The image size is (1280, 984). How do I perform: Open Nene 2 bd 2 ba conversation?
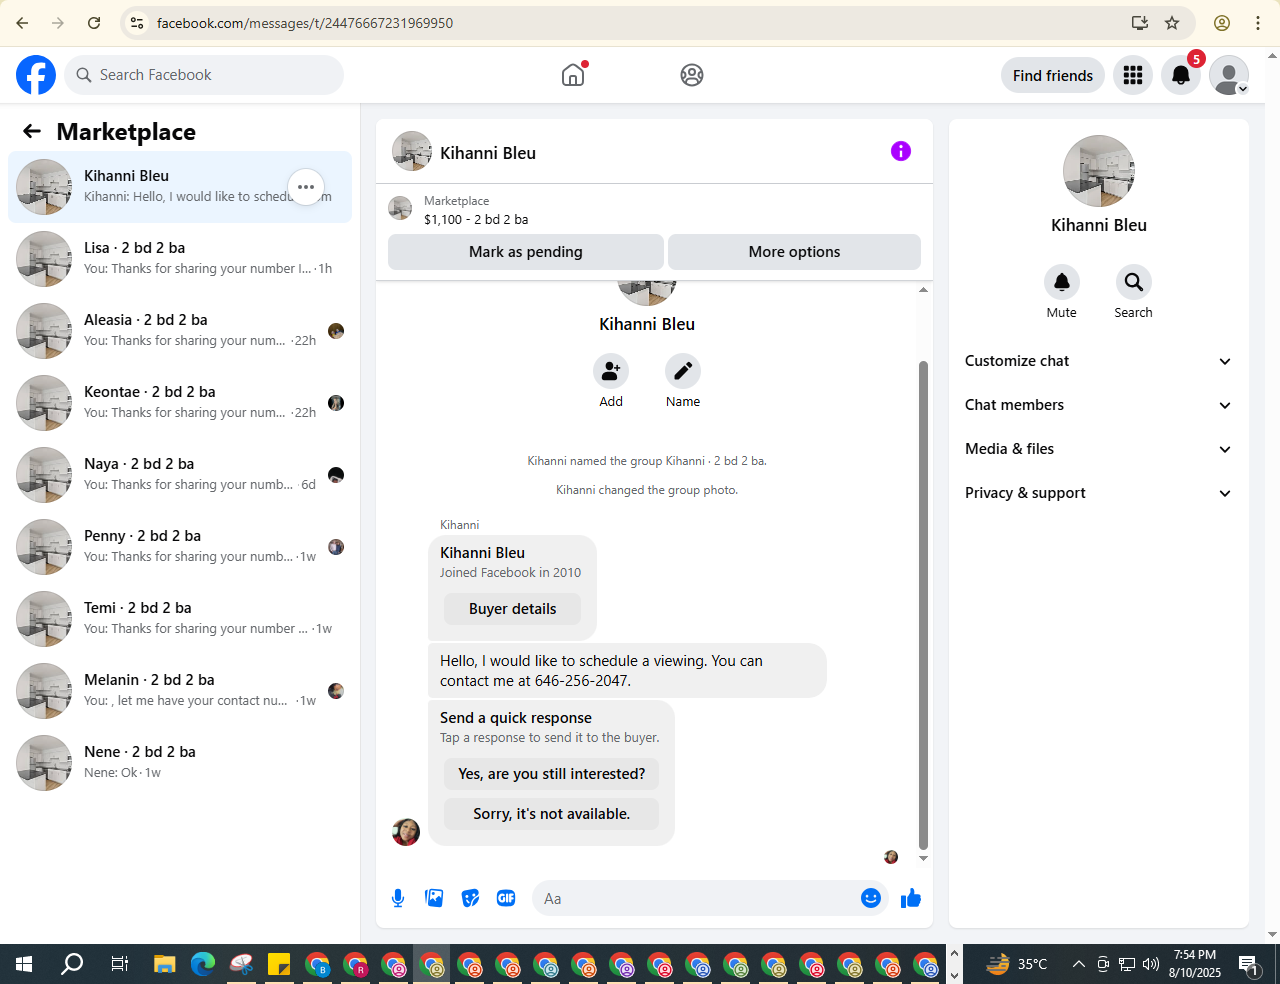coord(180,763)
